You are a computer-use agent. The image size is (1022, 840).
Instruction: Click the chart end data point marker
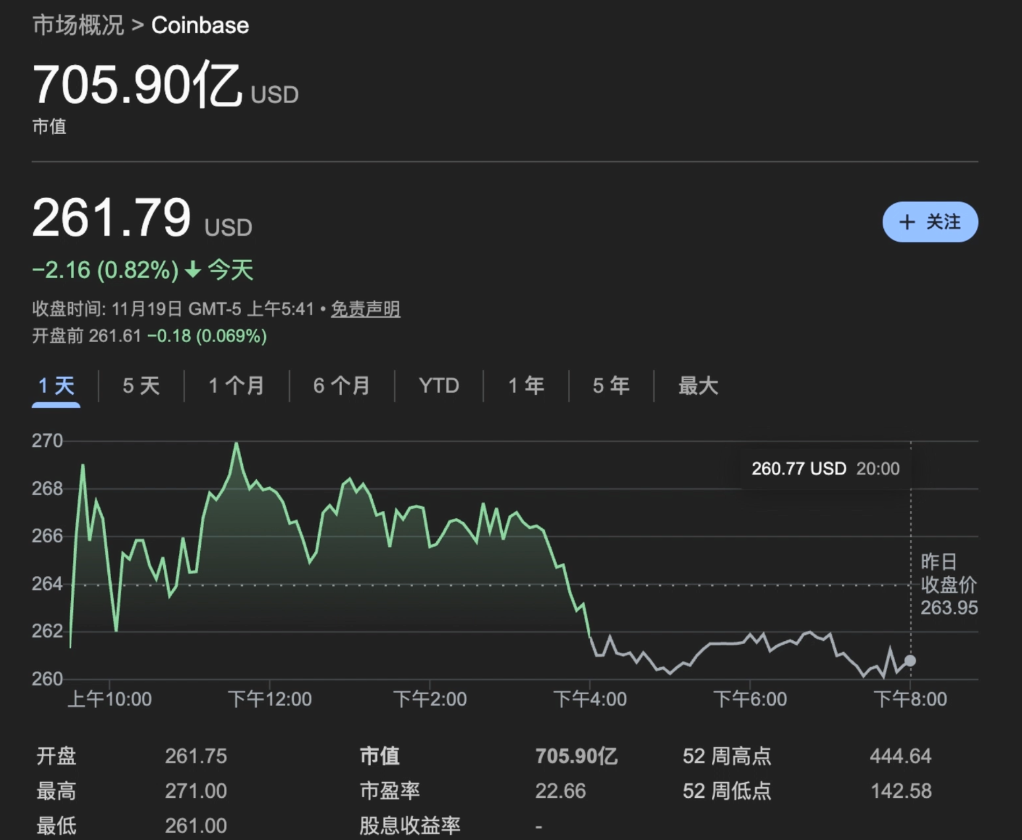point(910,661)
